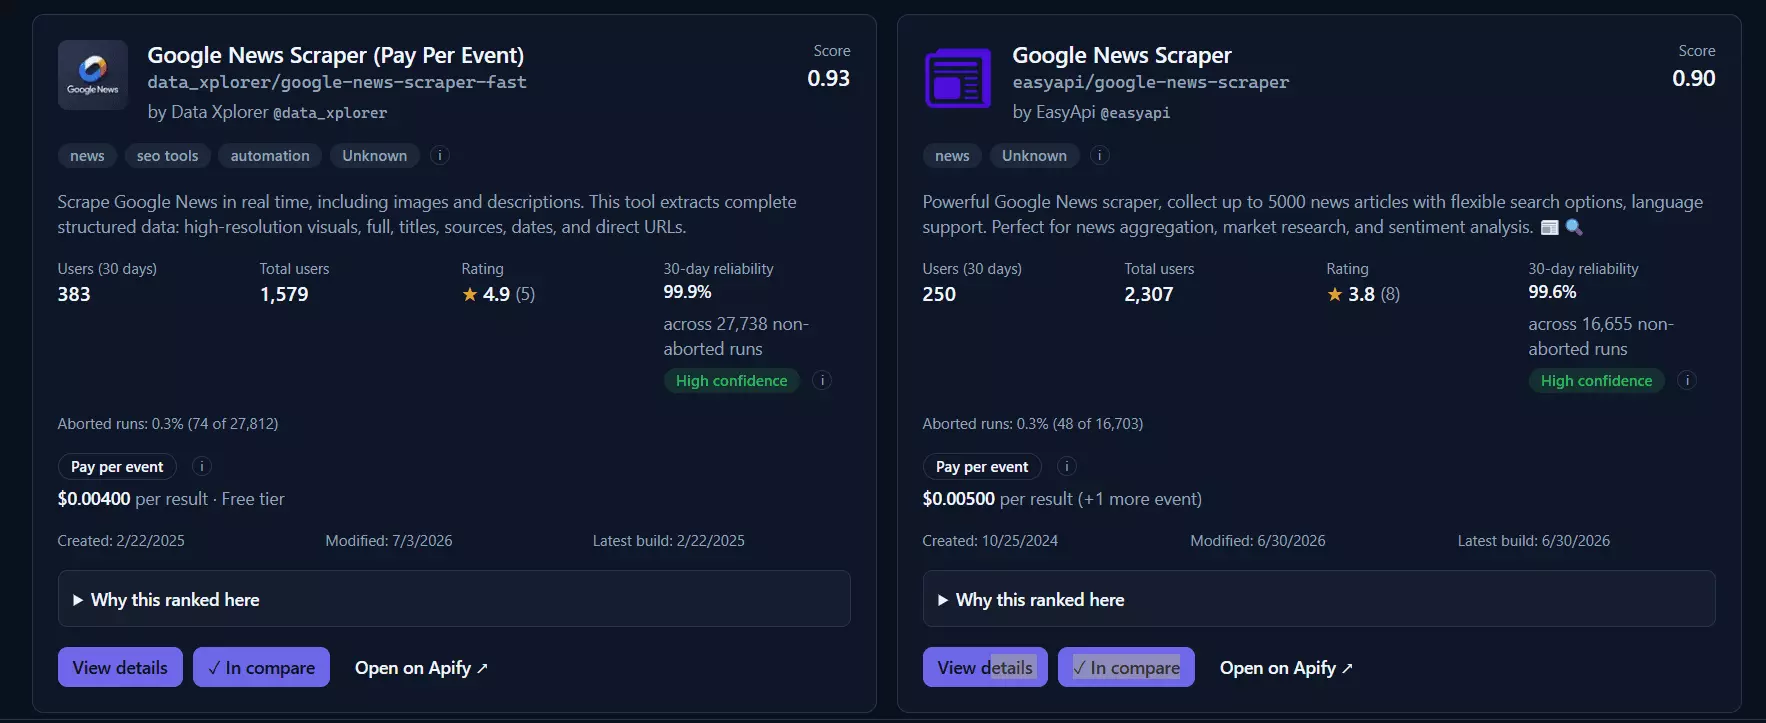Click the Modified: 6/30/2026 date
1766x723 pixels.
tap(1258, 541)
